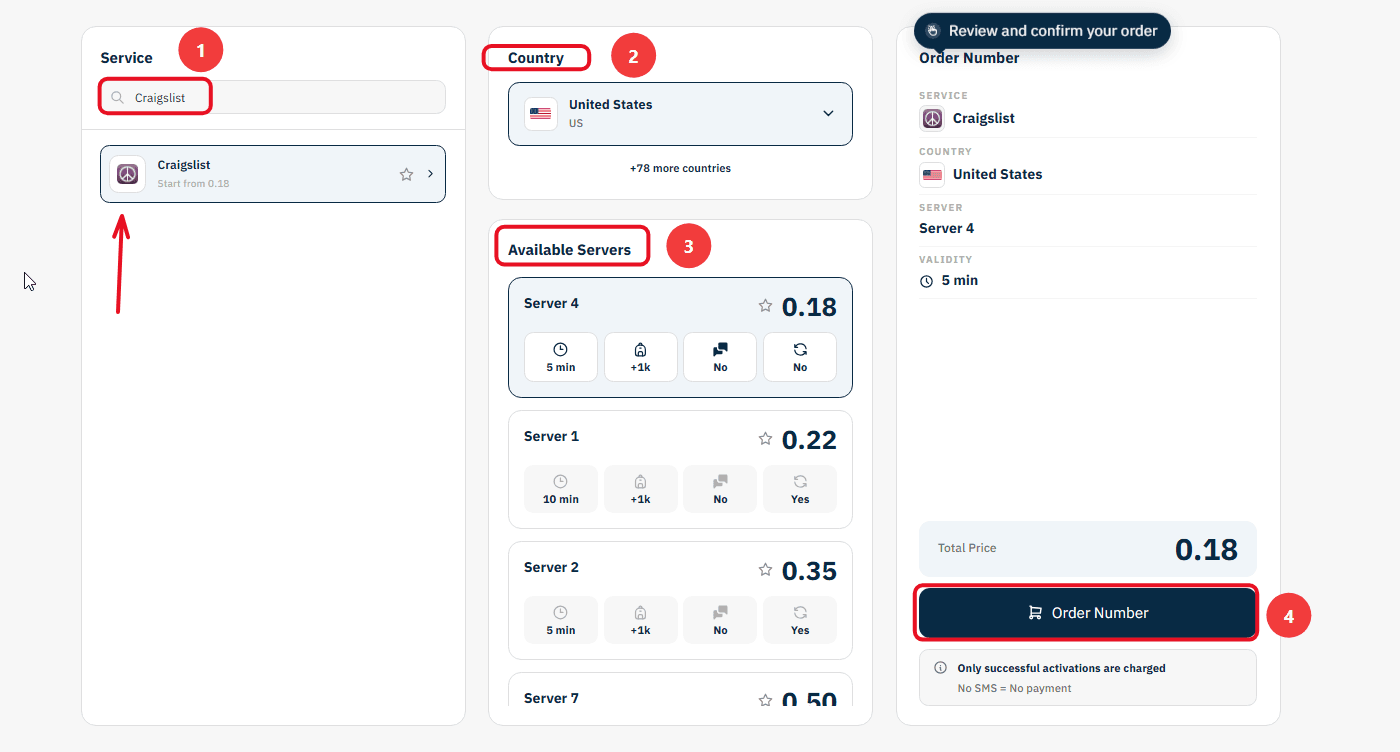Favorite Server 1 using its star
1400x752 pixels.
765,438
